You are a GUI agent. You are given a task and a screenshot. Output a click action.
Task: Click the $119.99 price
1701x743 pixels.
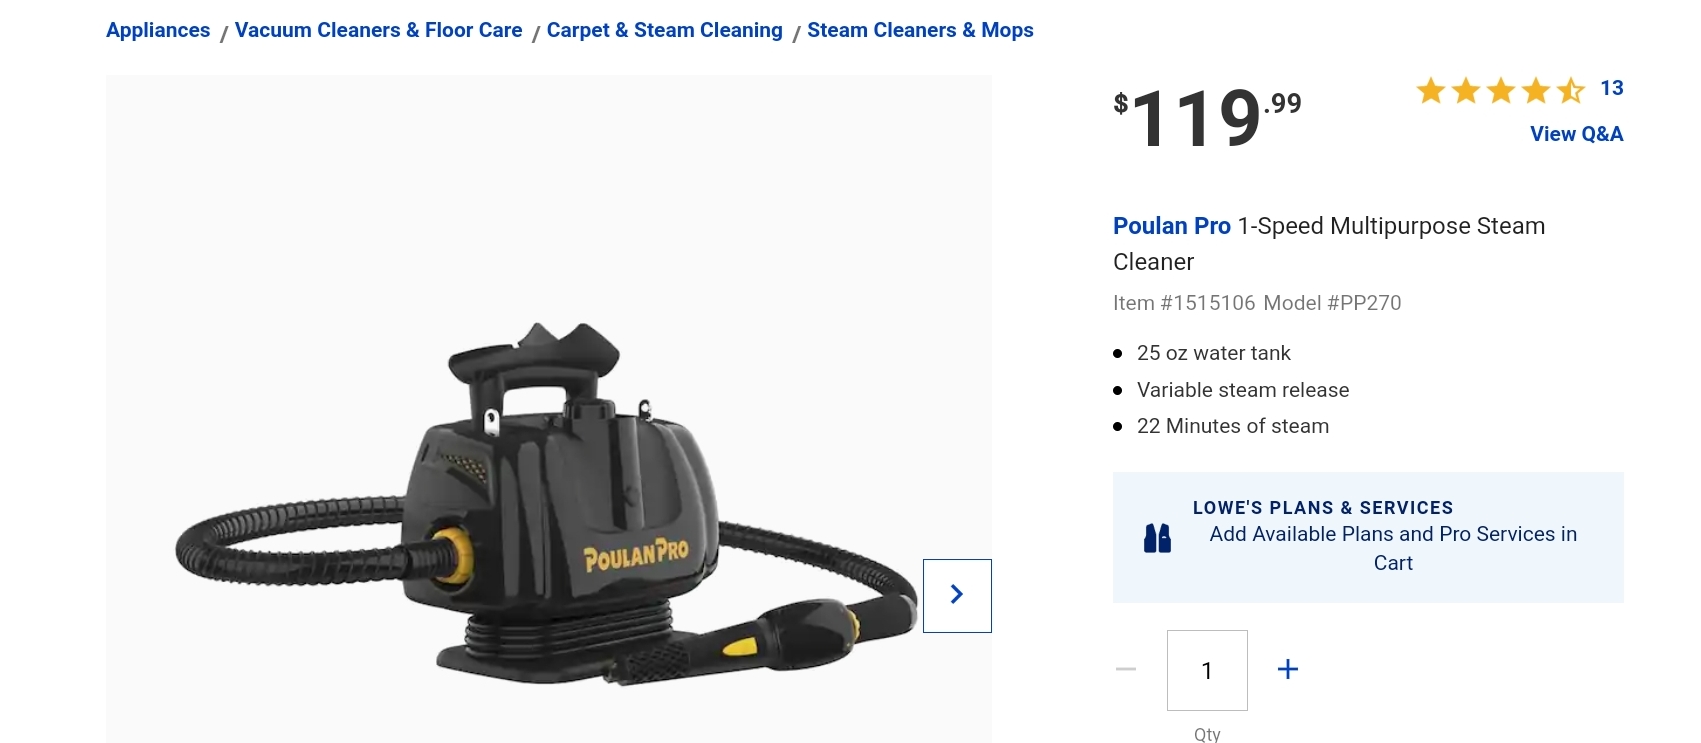tap(1208, 118)
